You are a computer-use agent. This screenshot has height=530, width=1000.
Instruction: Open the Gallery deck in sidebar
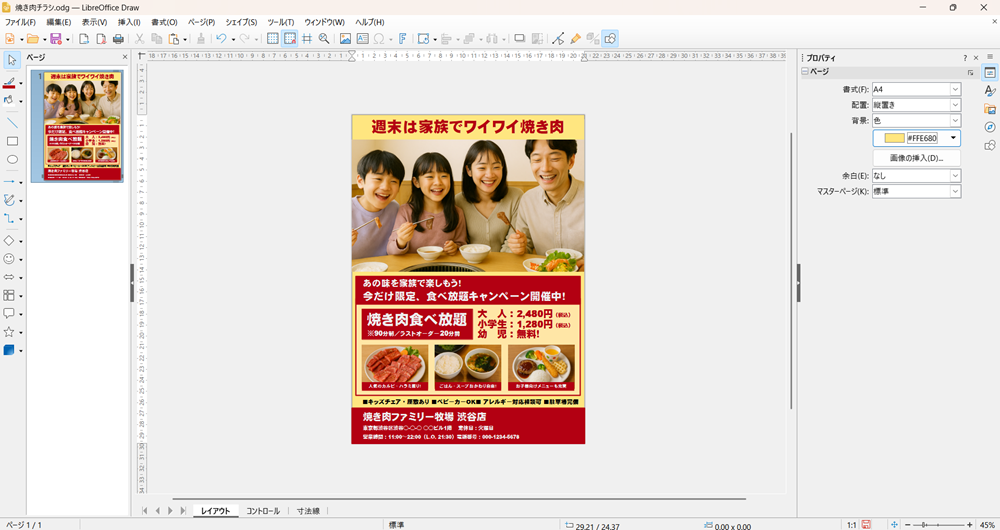pyautogui.click(x=990, y=109)
